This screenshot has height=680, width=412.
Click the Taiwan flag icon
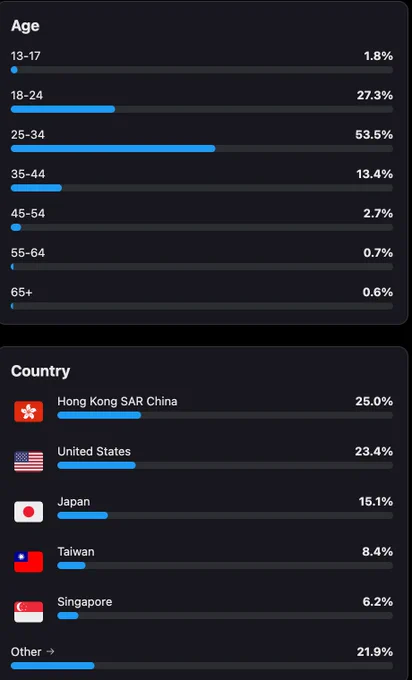(29, 562)
